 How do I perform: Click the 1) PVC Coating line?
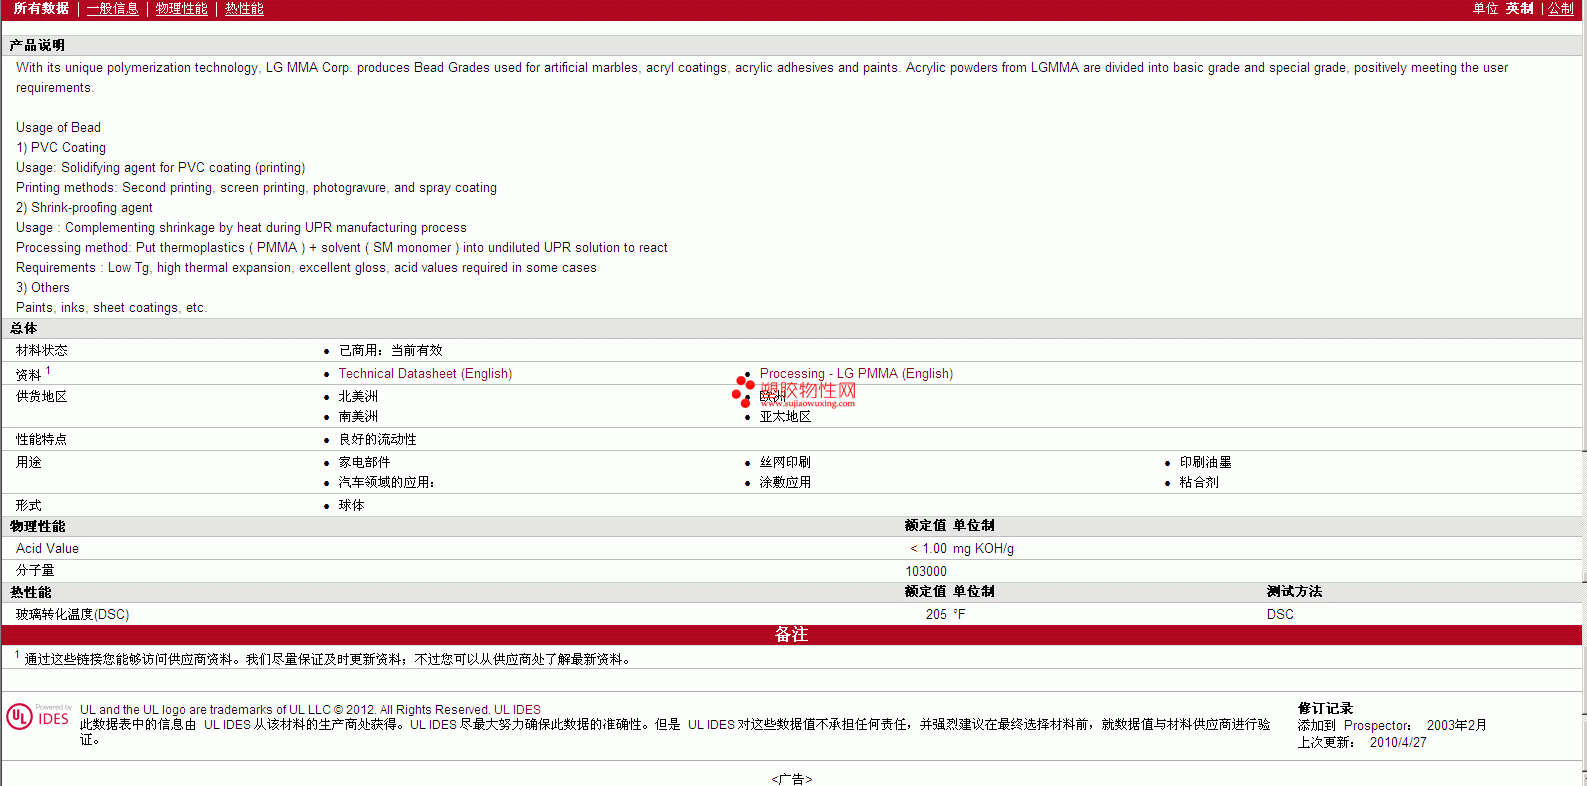(61, 148)
